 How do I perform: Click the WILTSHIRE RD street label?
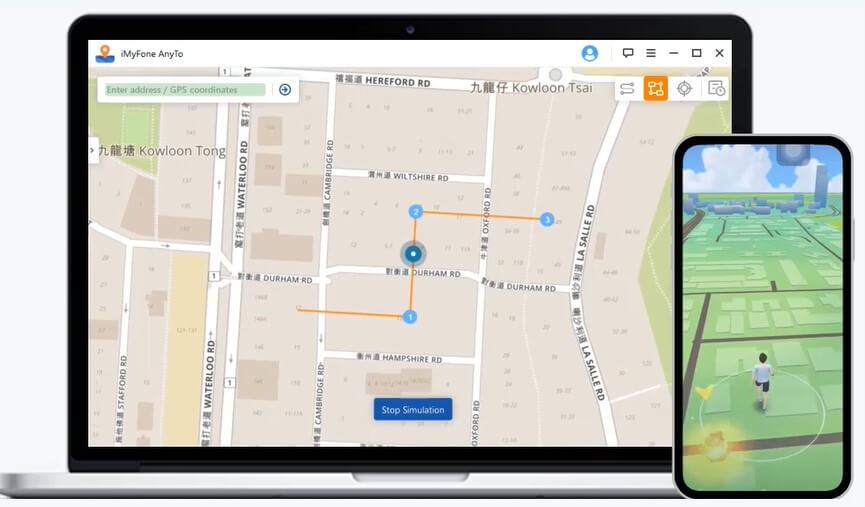click(408, 177)
